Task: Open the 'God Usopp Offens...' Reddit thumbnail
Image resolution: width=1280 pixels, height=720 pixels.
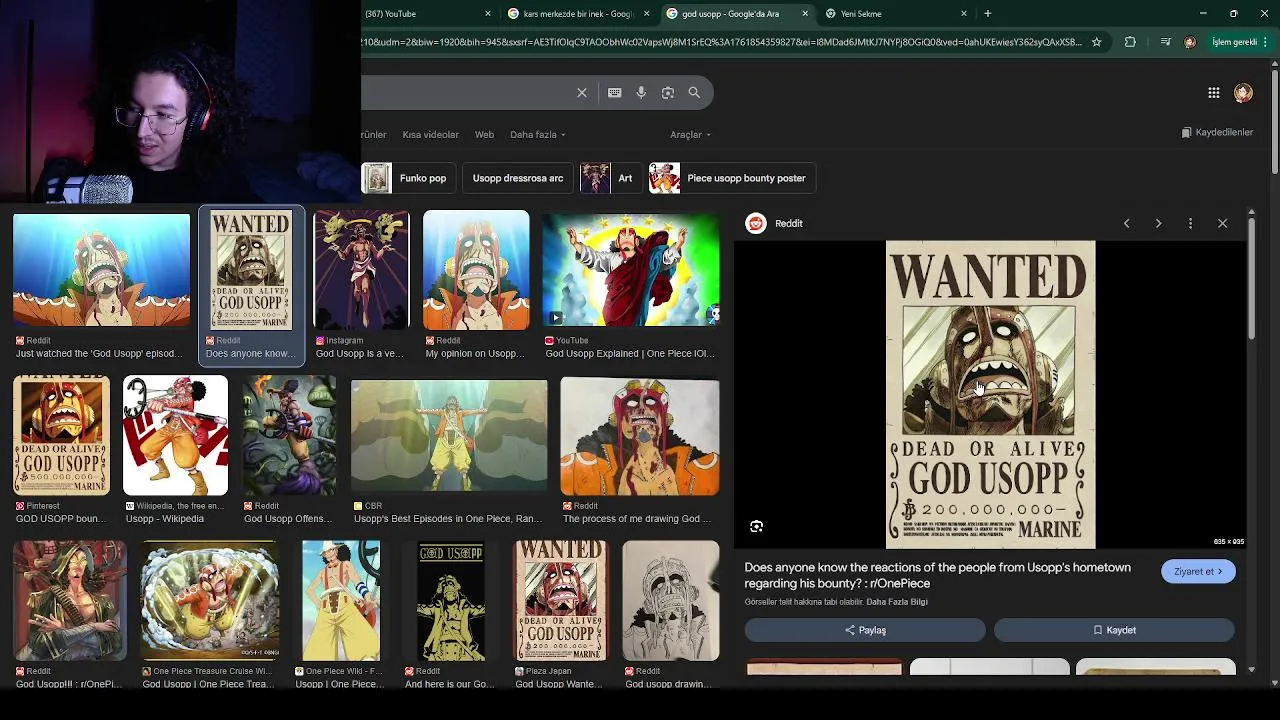Action: [289, 436]
